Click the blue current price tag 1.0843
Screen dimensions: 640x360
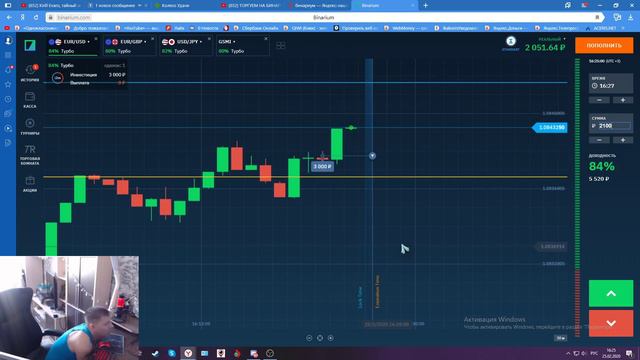click(550, 127)
